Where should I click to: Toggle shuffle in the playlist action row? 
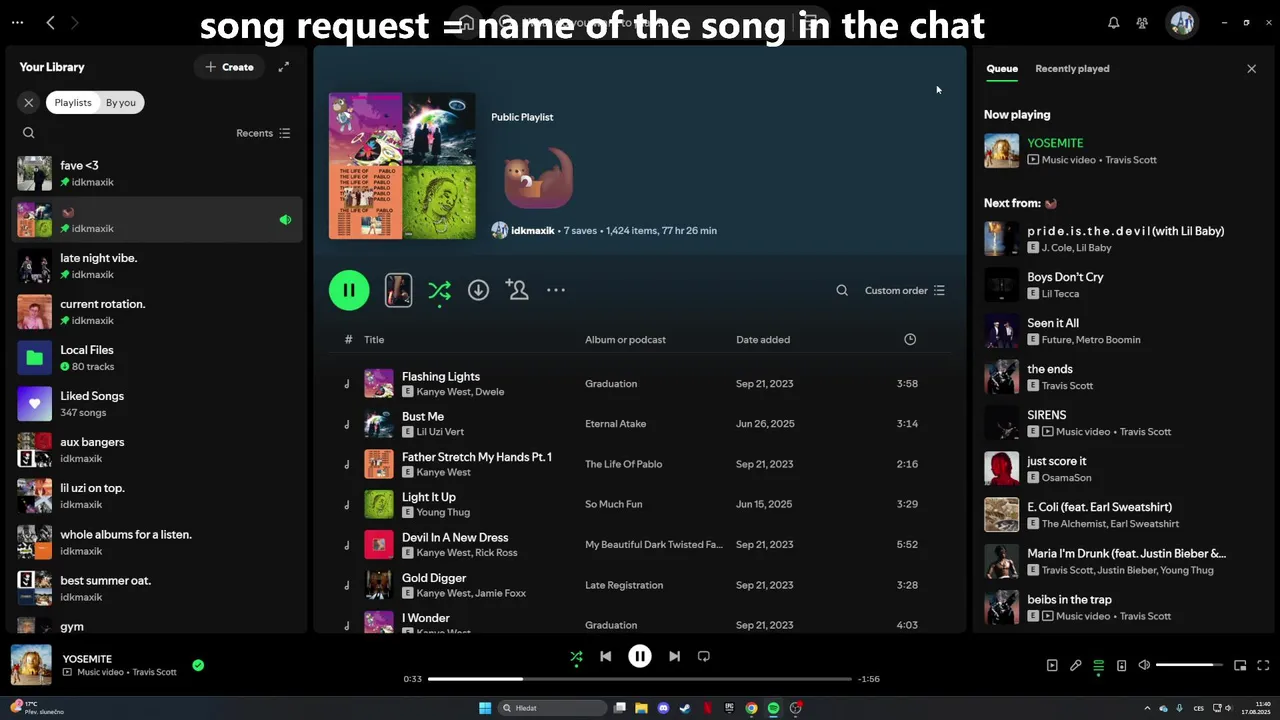point(439,290)
